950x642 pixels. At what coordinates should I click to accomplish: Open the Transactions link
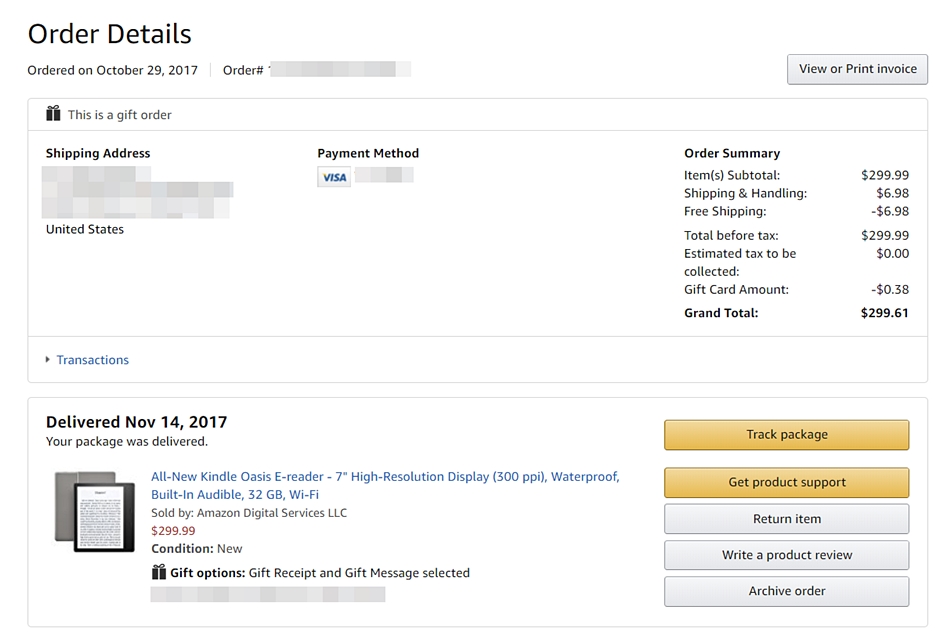(x=93, y=360)
